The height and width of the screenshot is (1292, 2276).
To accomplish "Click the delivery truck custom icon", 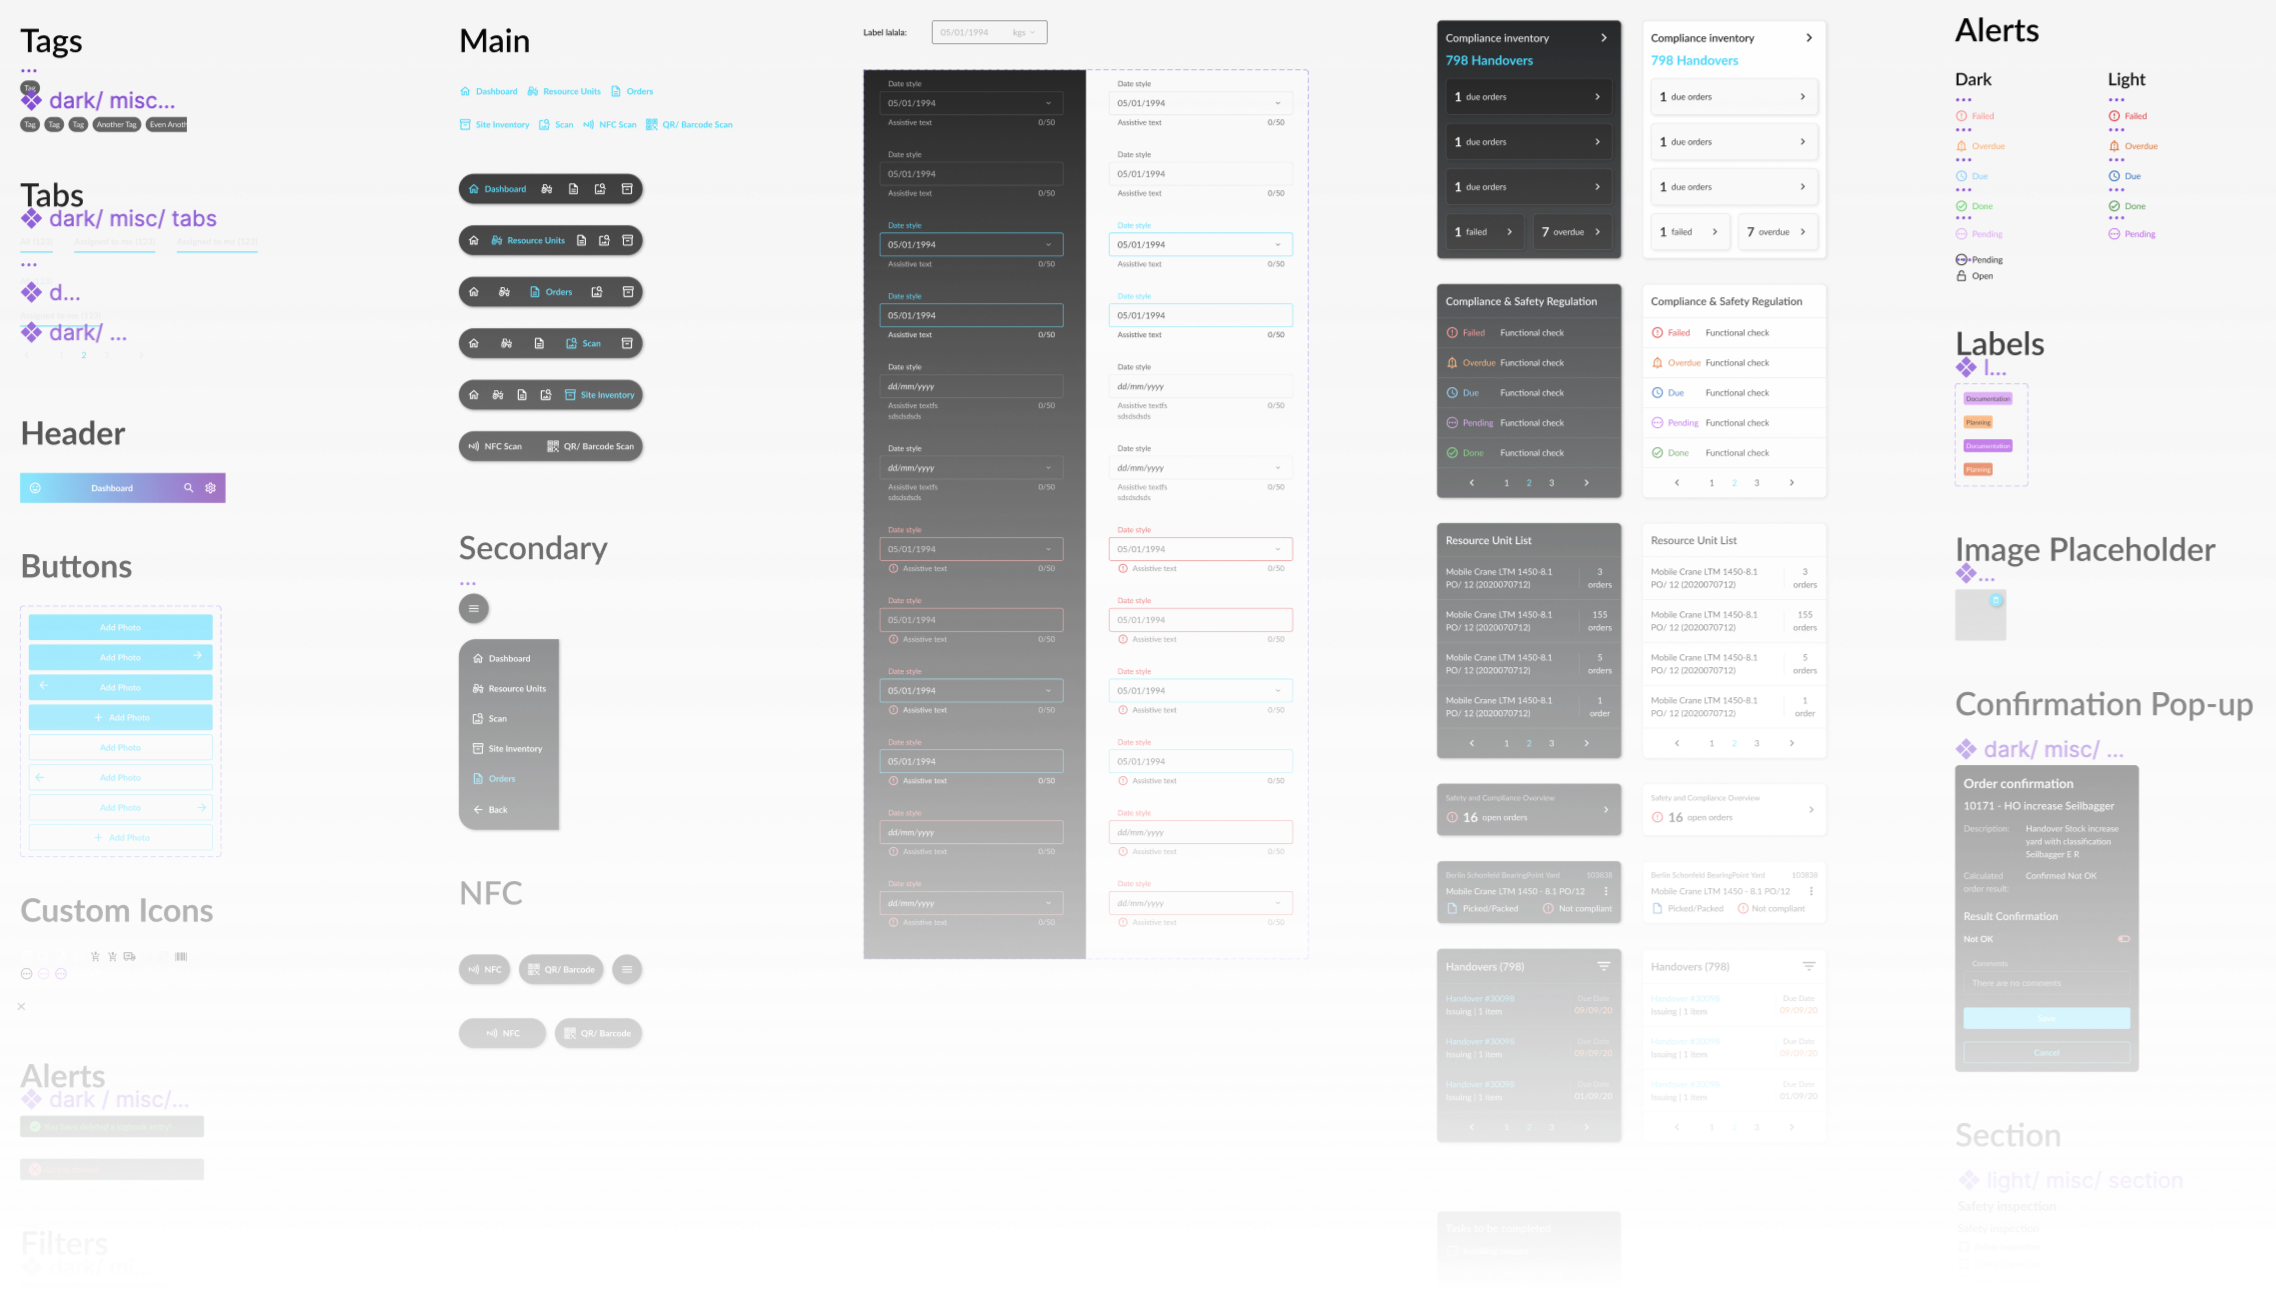I will point(130,957).
